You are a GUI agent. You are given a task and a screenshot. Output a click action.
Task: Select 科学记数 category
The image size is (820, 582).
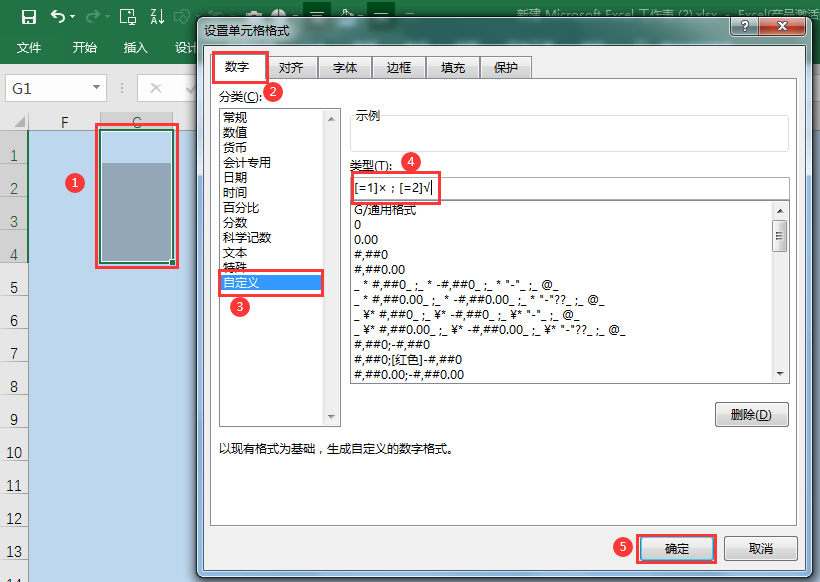(247, 237)
